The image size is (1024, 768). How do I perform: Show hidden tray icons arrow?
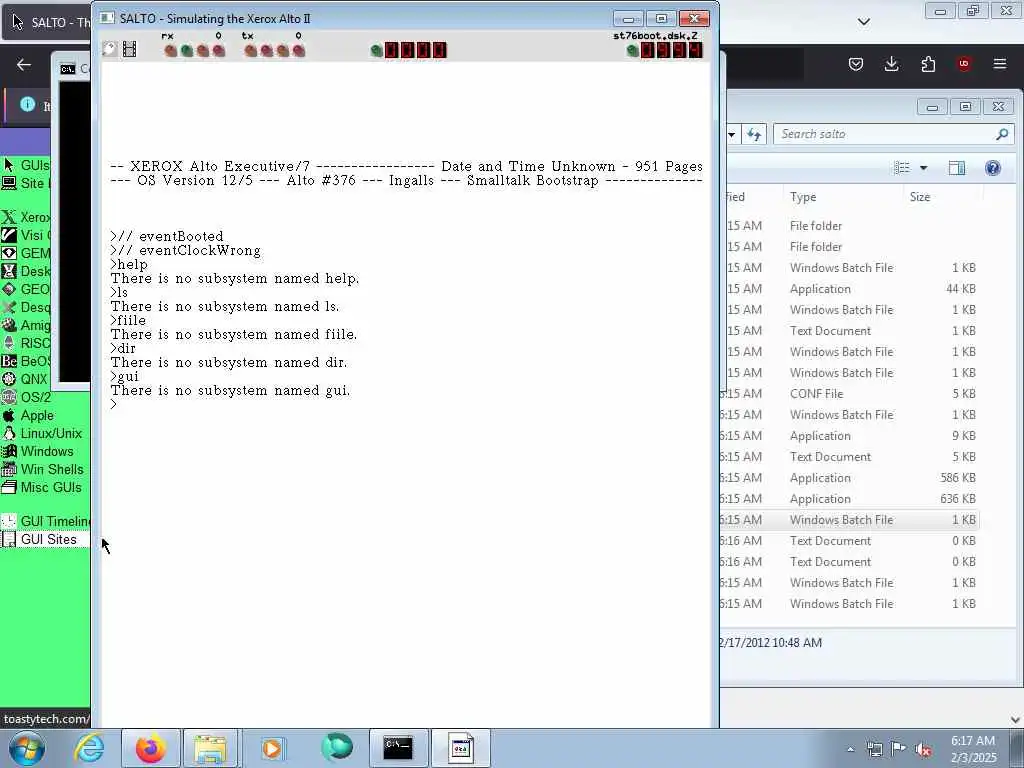[x=850, y=749]
